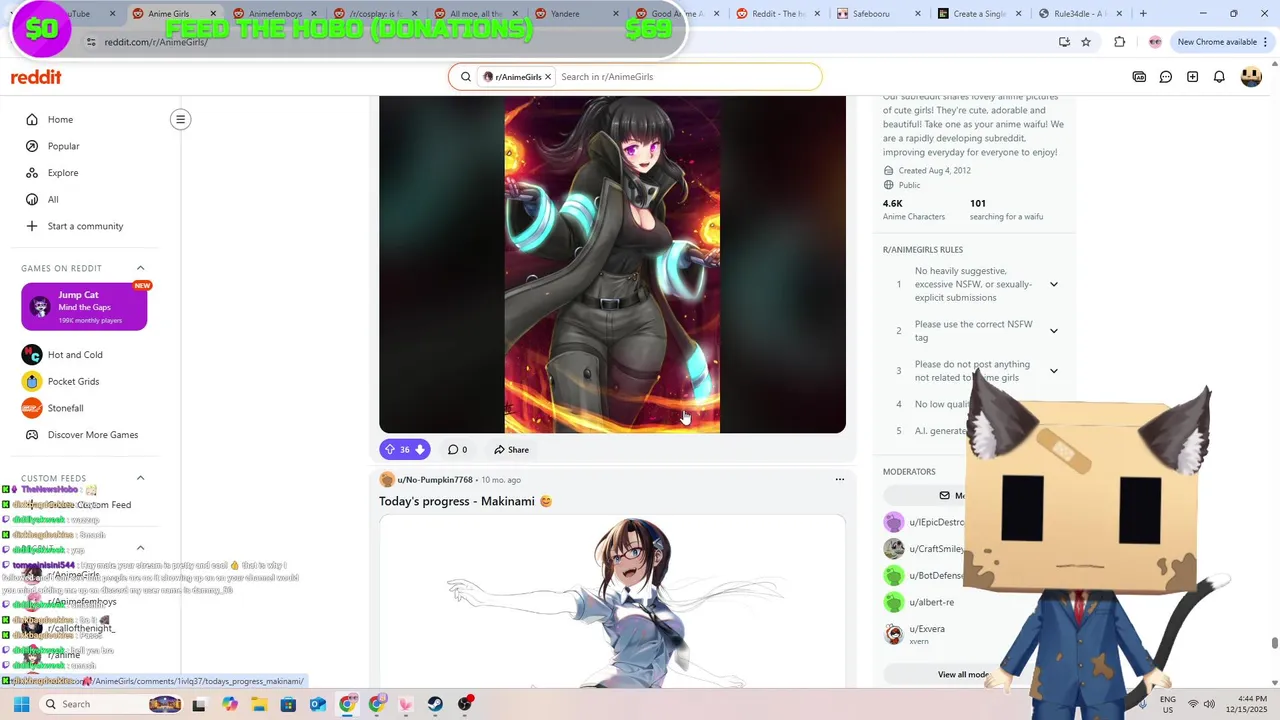Click the Windows taskbar Search box
The image size is (1280, 720).
point(112,704)
